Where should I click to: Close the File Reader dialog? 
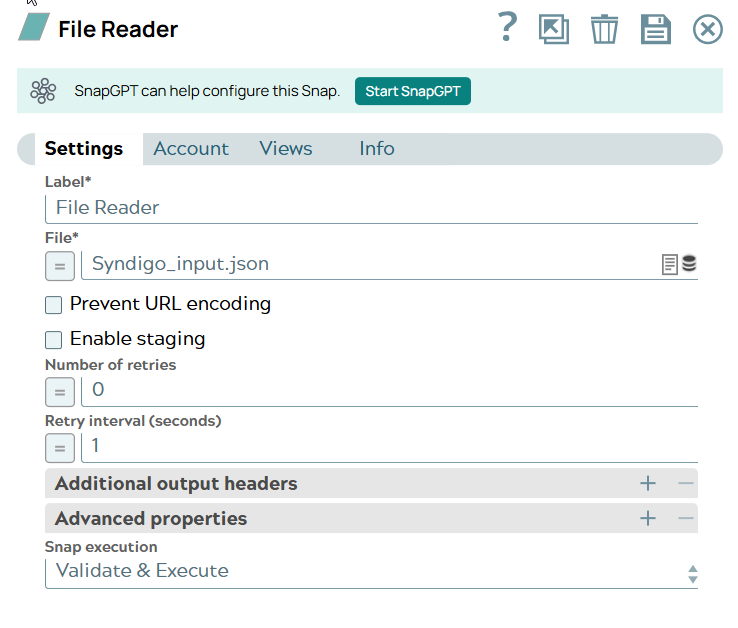707,29
